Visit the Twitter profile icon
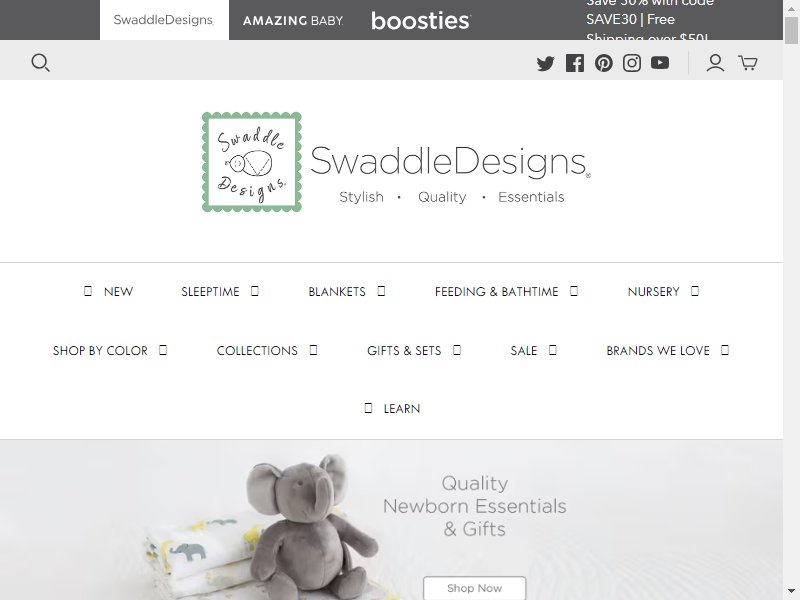 (545, 63)
